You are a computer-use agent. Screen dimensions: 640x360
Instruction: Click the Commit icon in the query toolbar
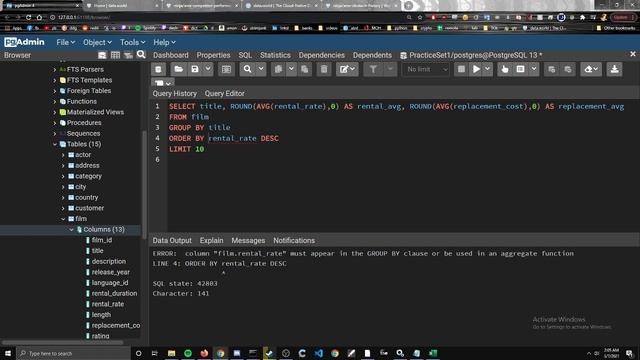(551, 69)
